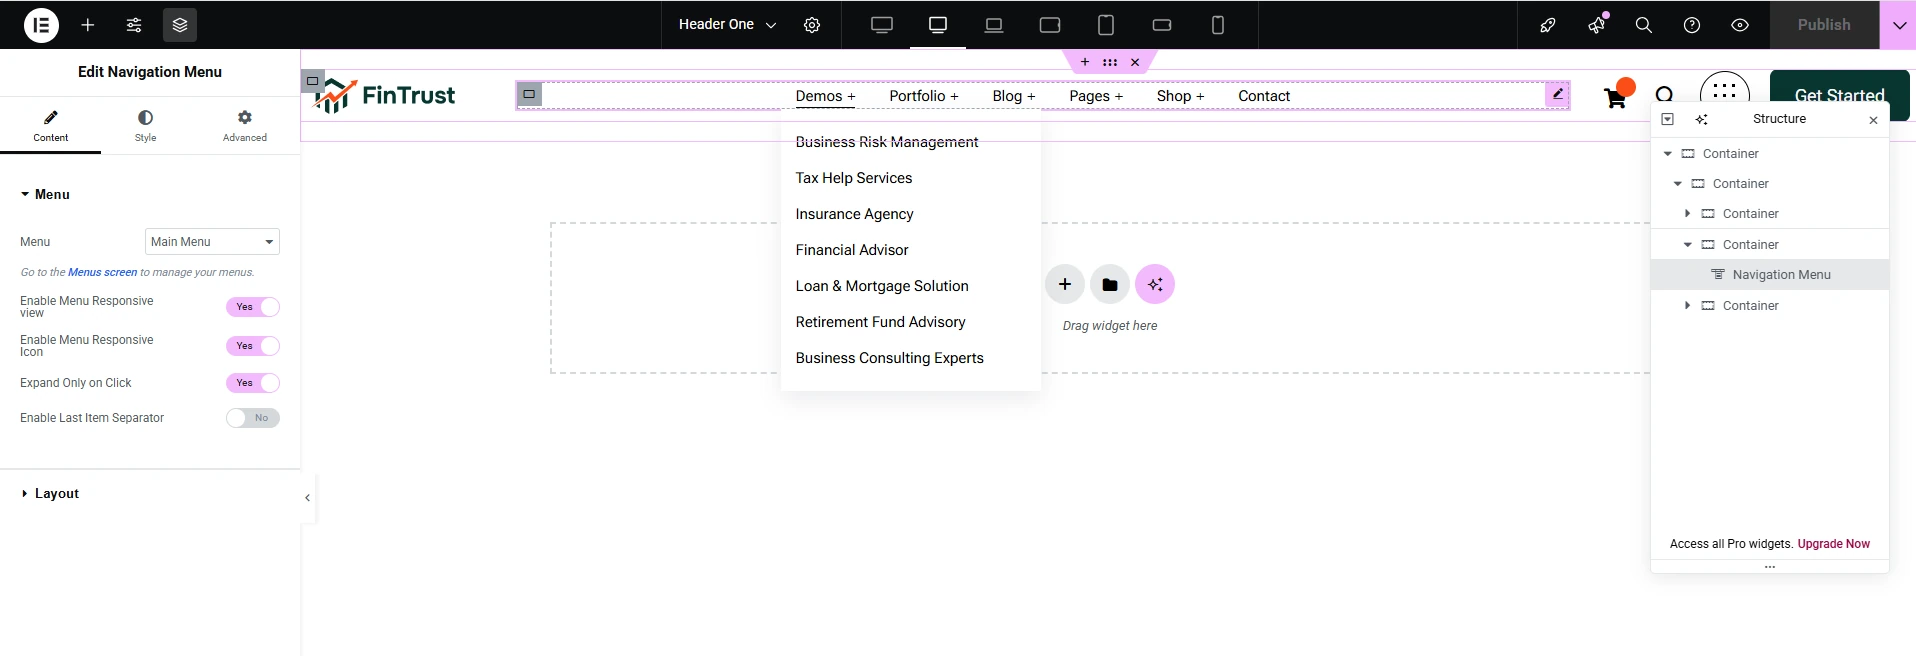Select Navigation Menu in Structure tree
1916x656 pixels.
coord(1781,275)
